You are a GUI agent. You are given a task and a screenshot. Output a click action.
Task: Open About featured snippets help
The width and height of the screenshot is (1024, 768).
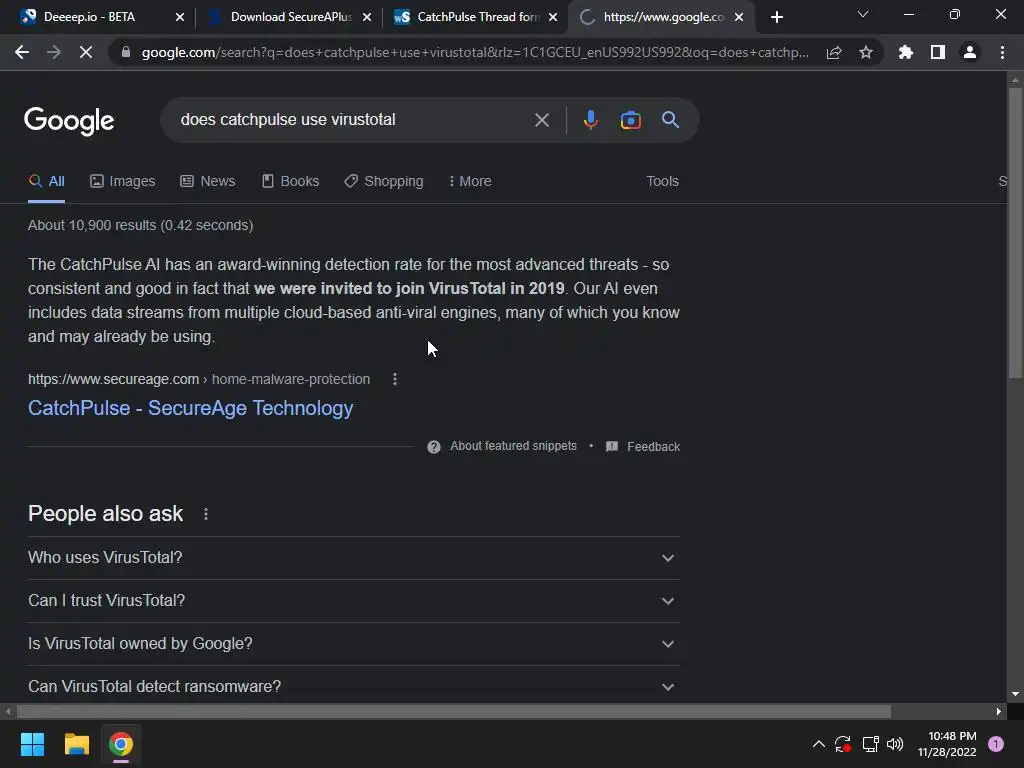[502, 446]
